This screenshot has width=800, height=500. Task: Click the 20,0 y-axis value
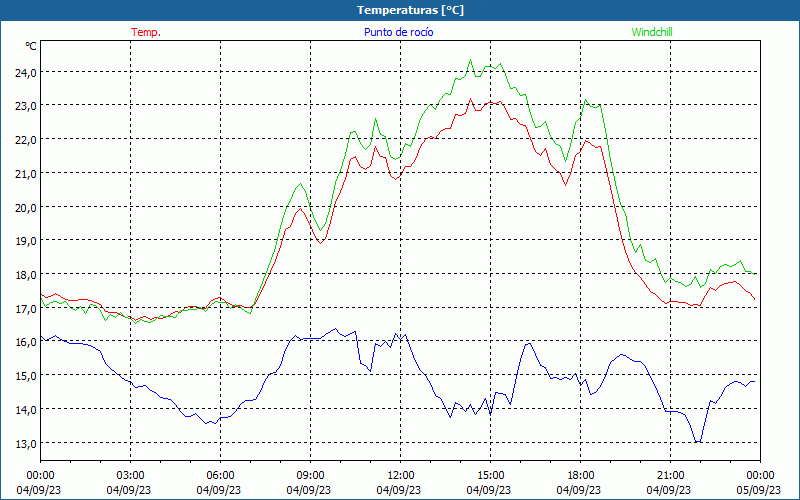26,208
